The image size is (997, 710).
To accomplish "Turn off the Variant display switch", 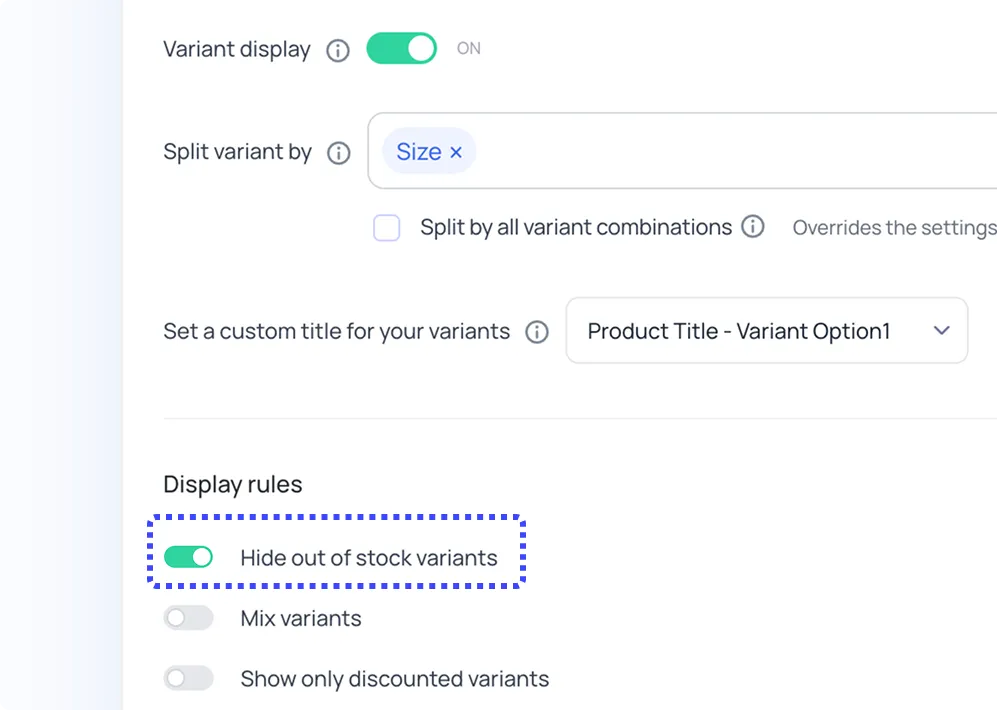I will click(401, 48).
